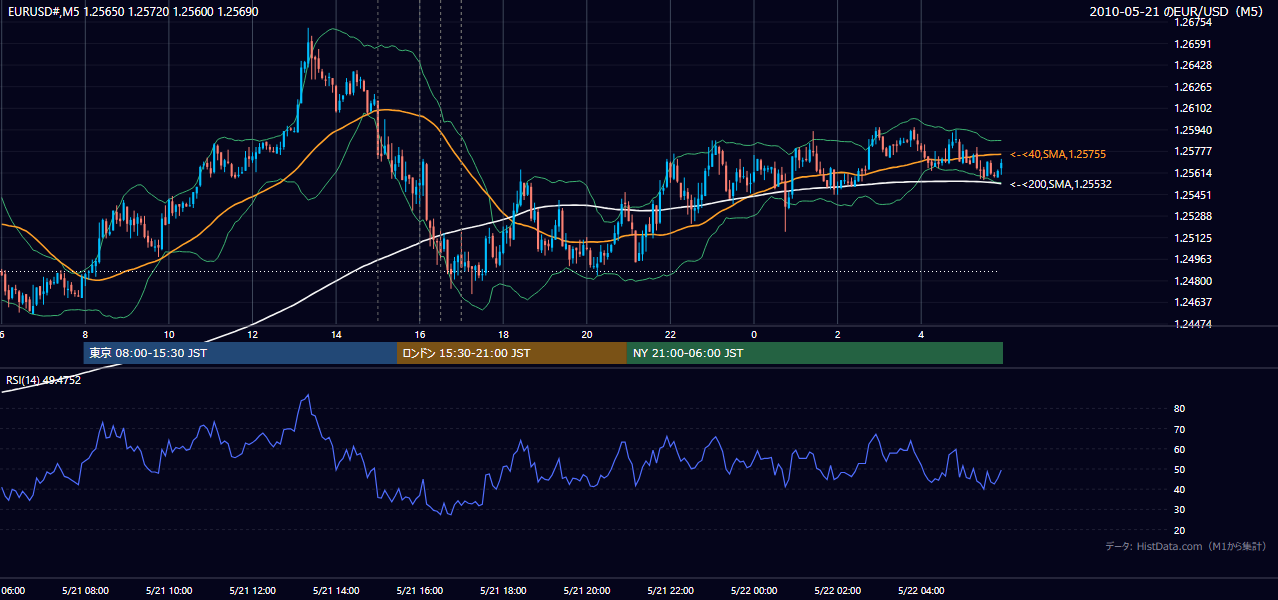Click price axis value 1.26754
This screenshot has height=600, width=1278.
(1192, 22)
